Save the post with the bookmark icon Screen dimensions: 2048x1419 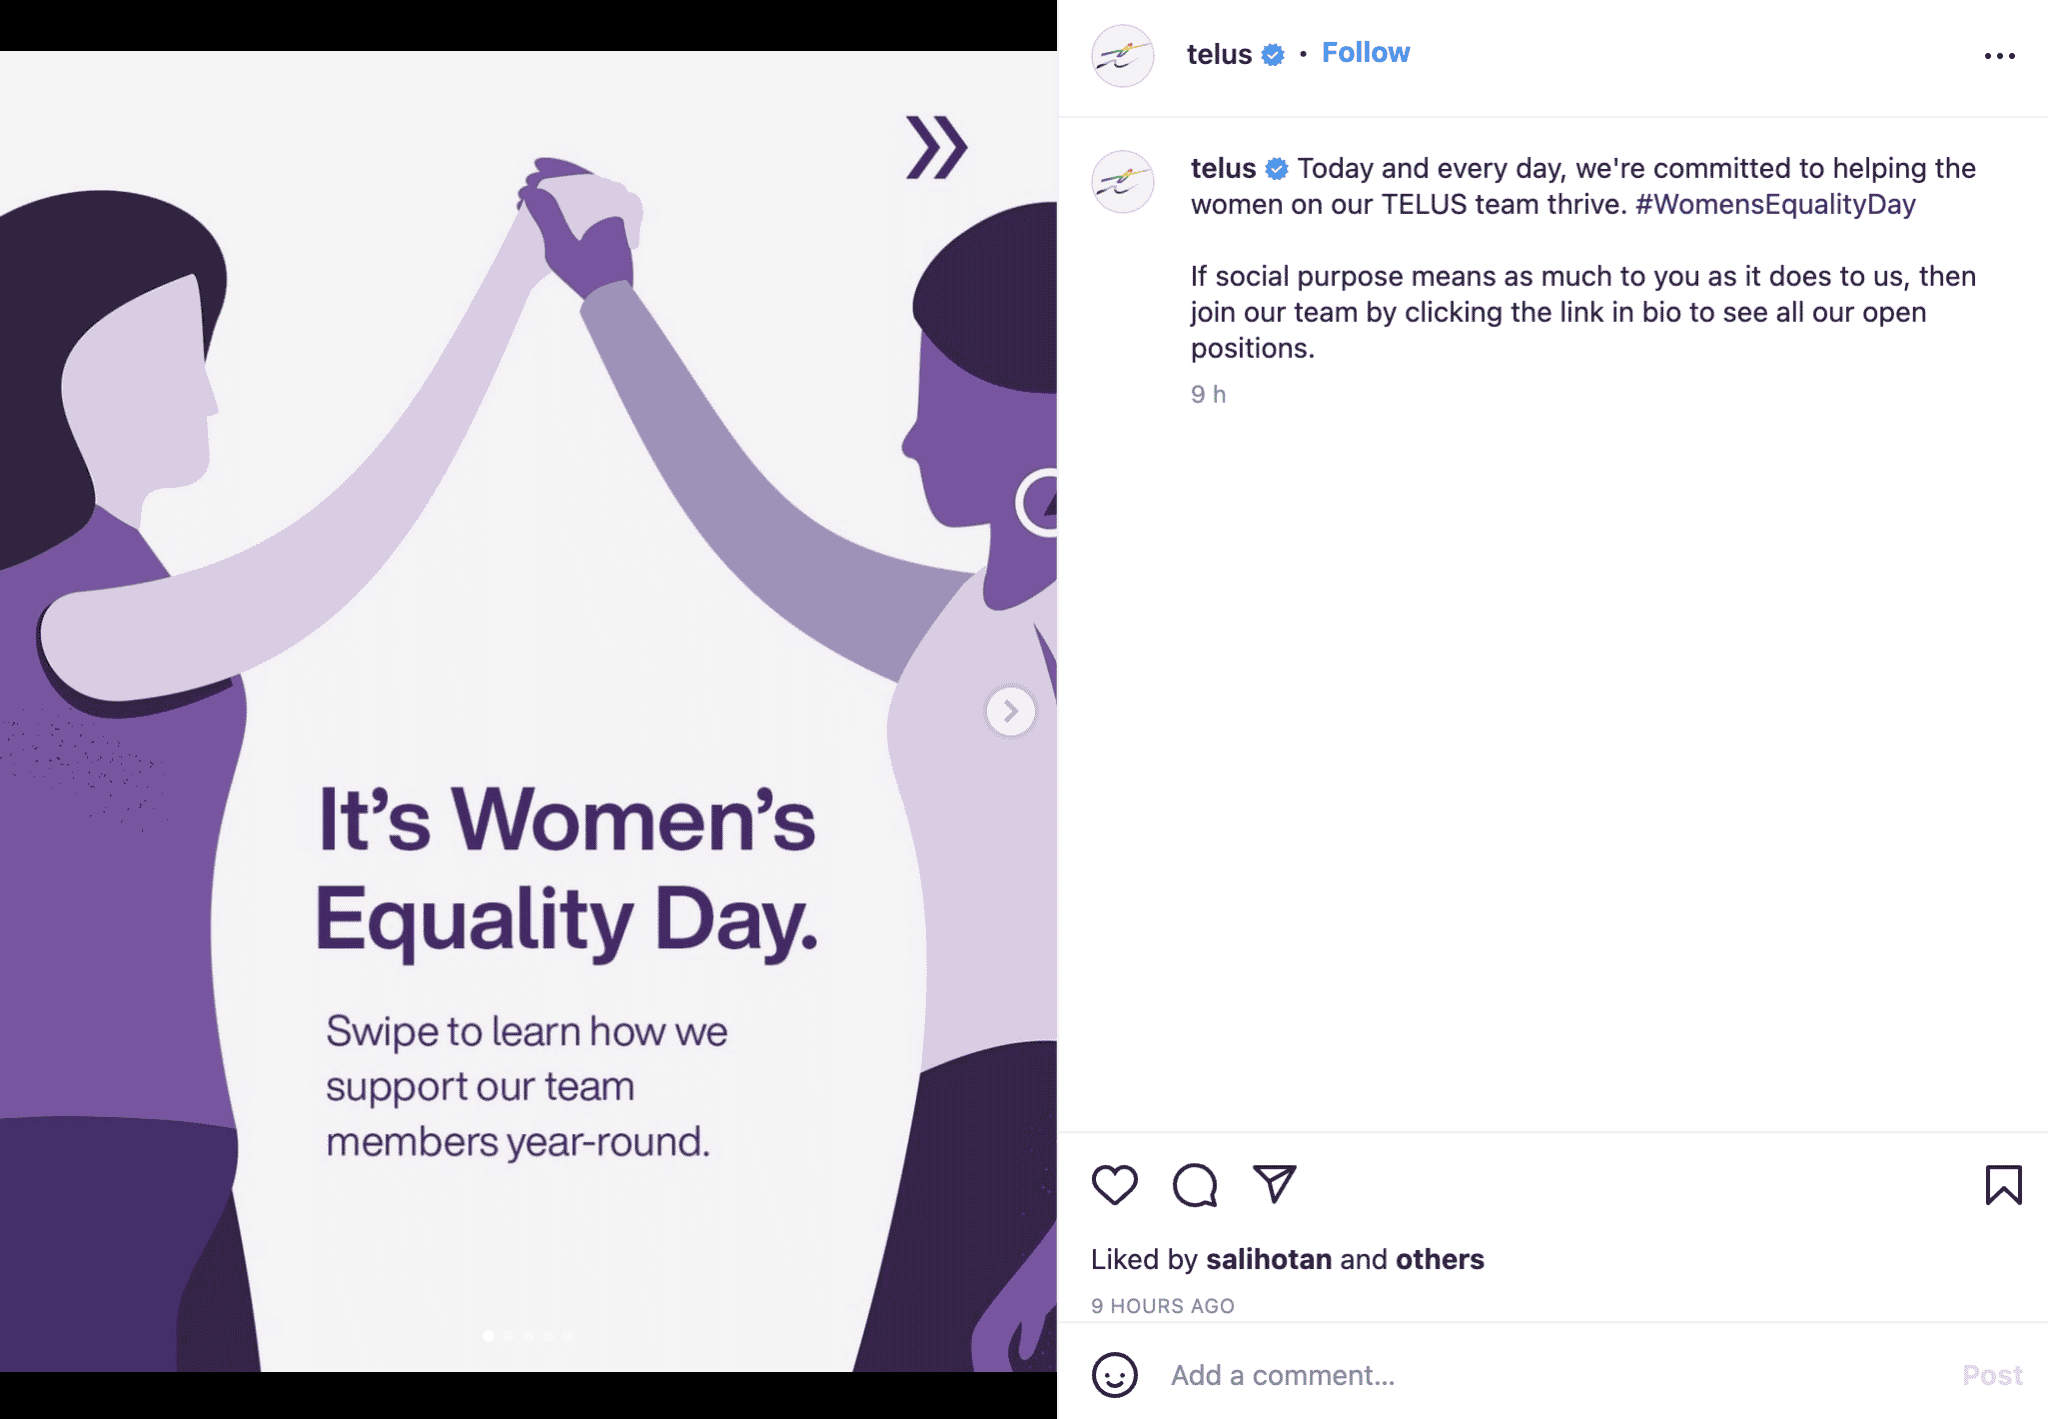click(2003, 1185)
